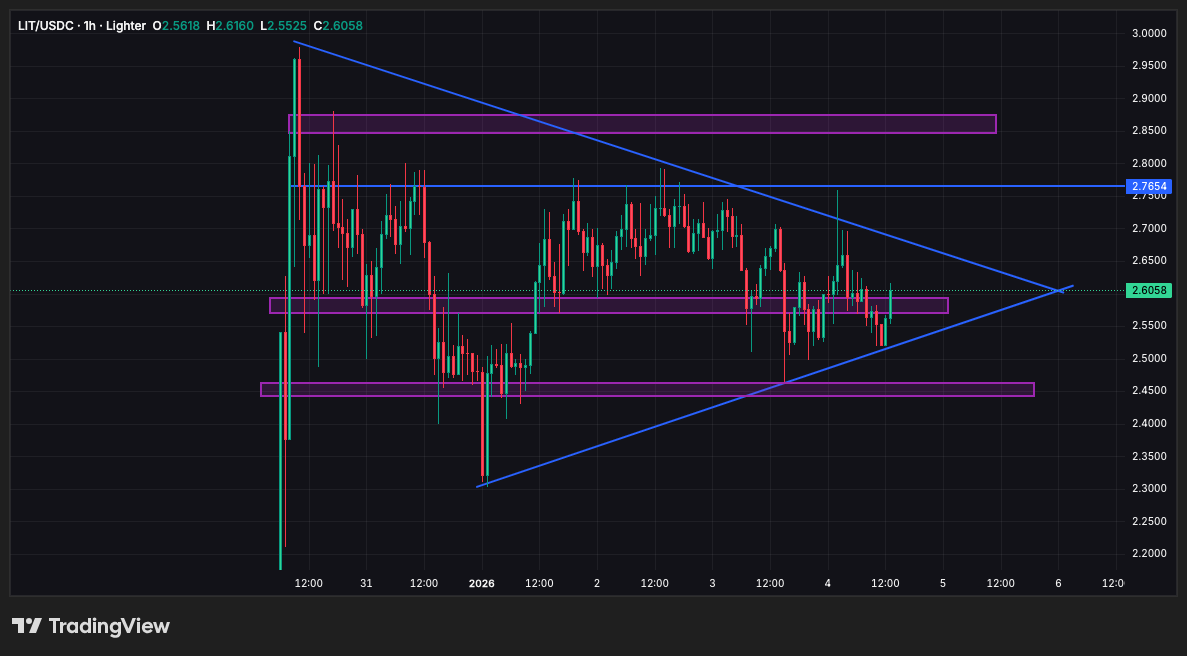Click the 2.4500 price axis label
1187x656 pixels.
coord(1149,390)
